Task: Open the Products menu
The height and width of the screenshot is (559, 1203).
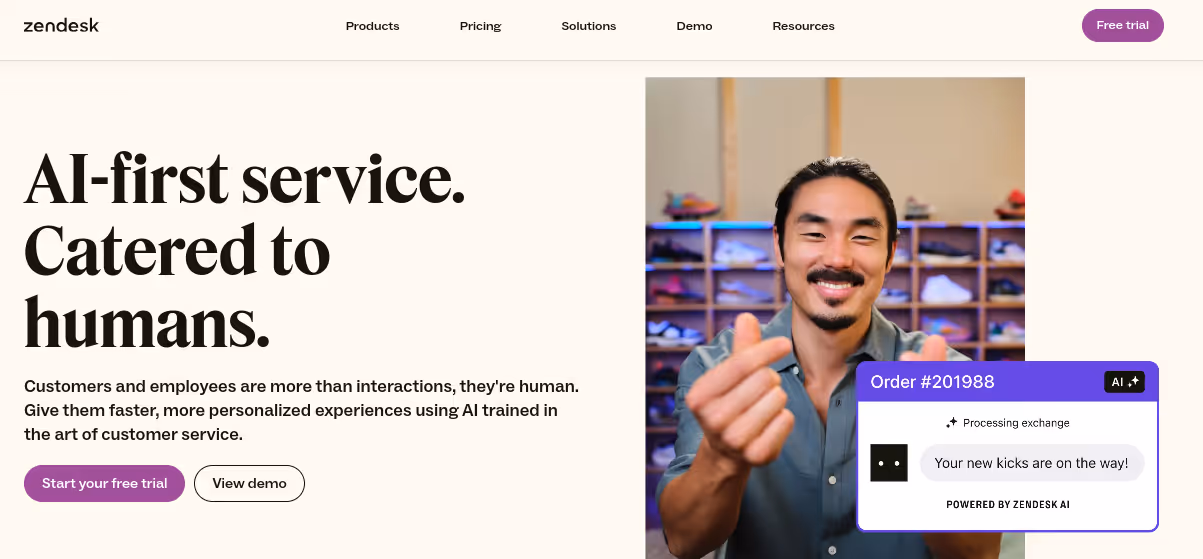Action: (x=372, y=26)
